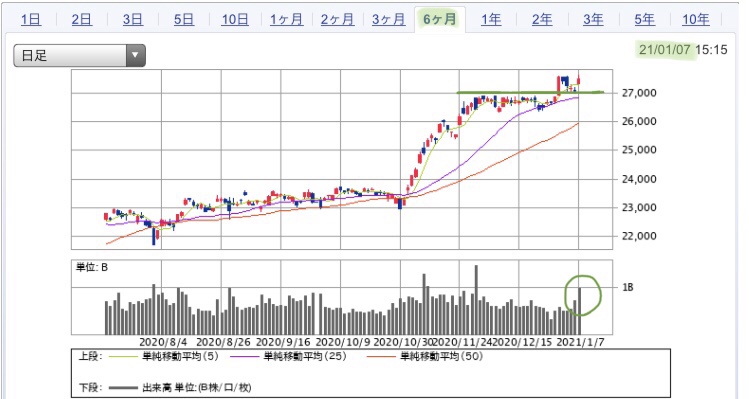
Task: Switch to the 2日 range tab
Action: [82, 20]
